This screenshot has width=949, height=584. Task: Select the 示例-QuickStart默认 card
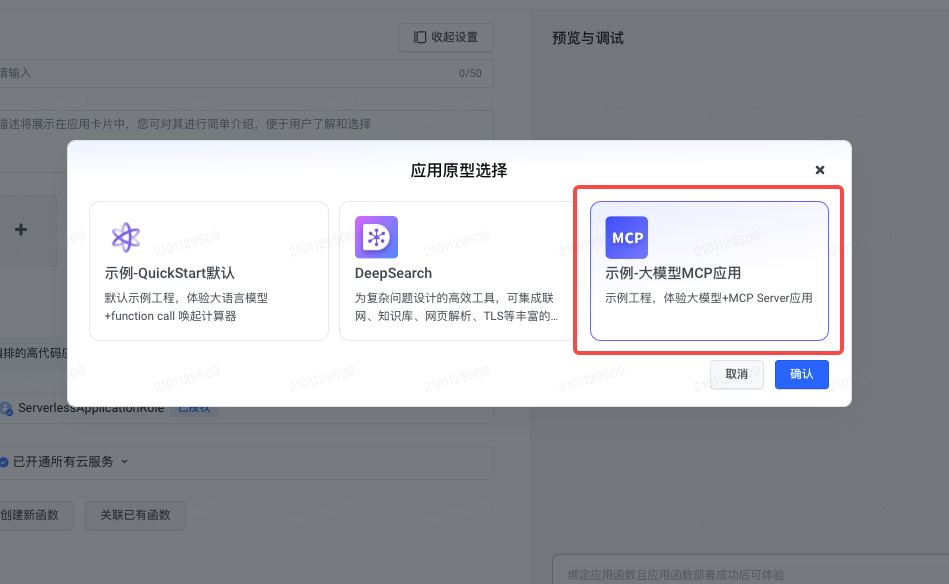(x=209, y=271)
